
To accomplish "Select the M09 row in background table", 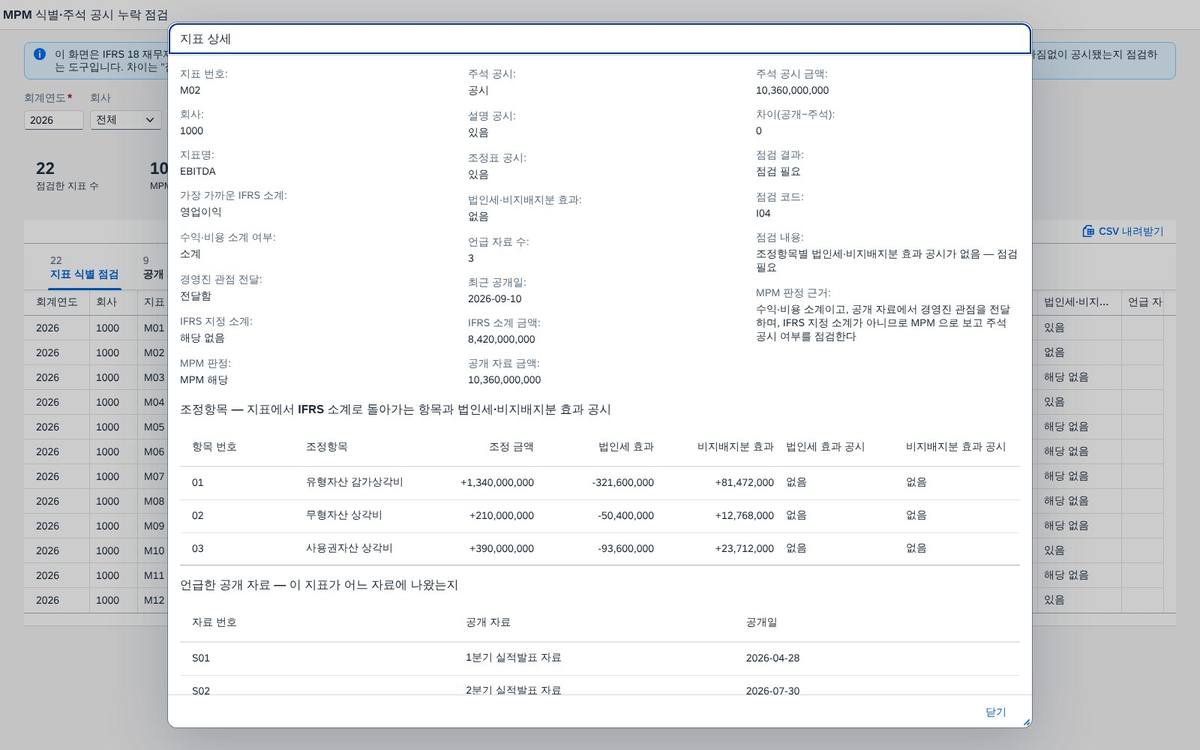I will pos(96,525).
